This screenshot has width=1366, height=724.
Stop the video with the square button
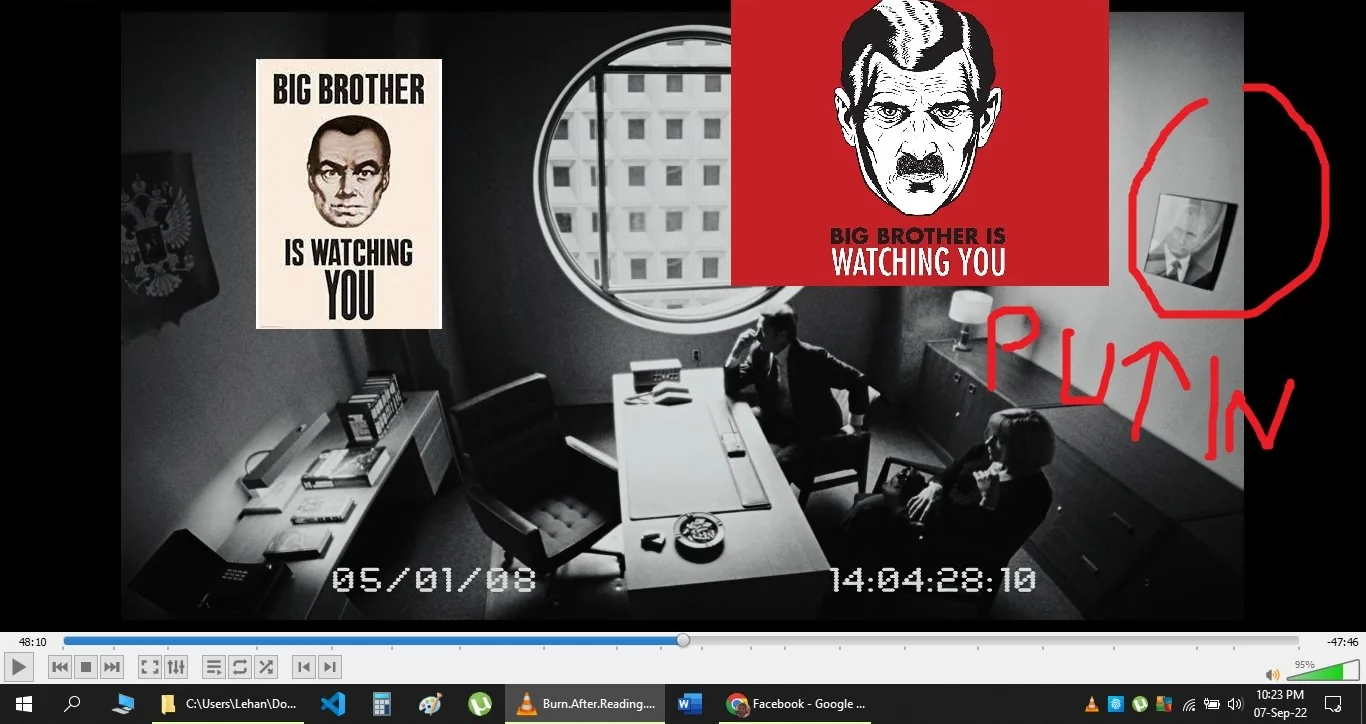[x=86, y=667]
